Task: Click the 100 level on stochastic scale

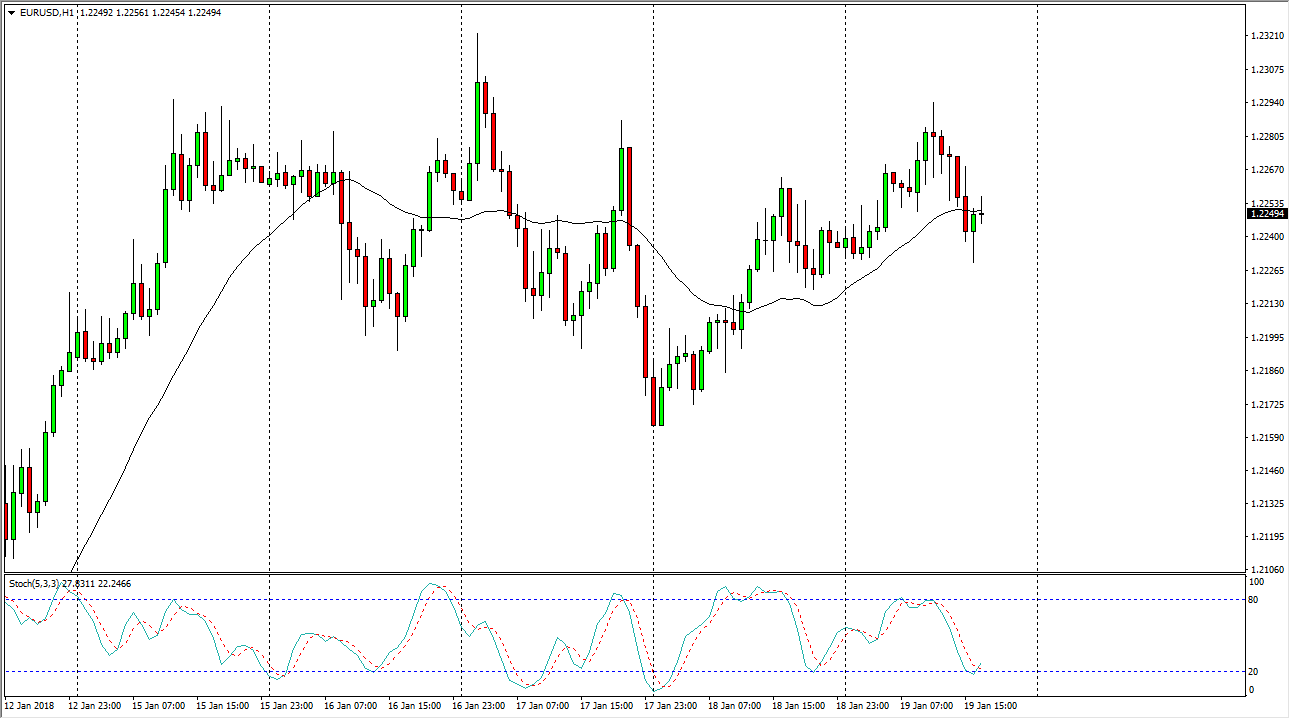Action: click(x=1258, y=581)
